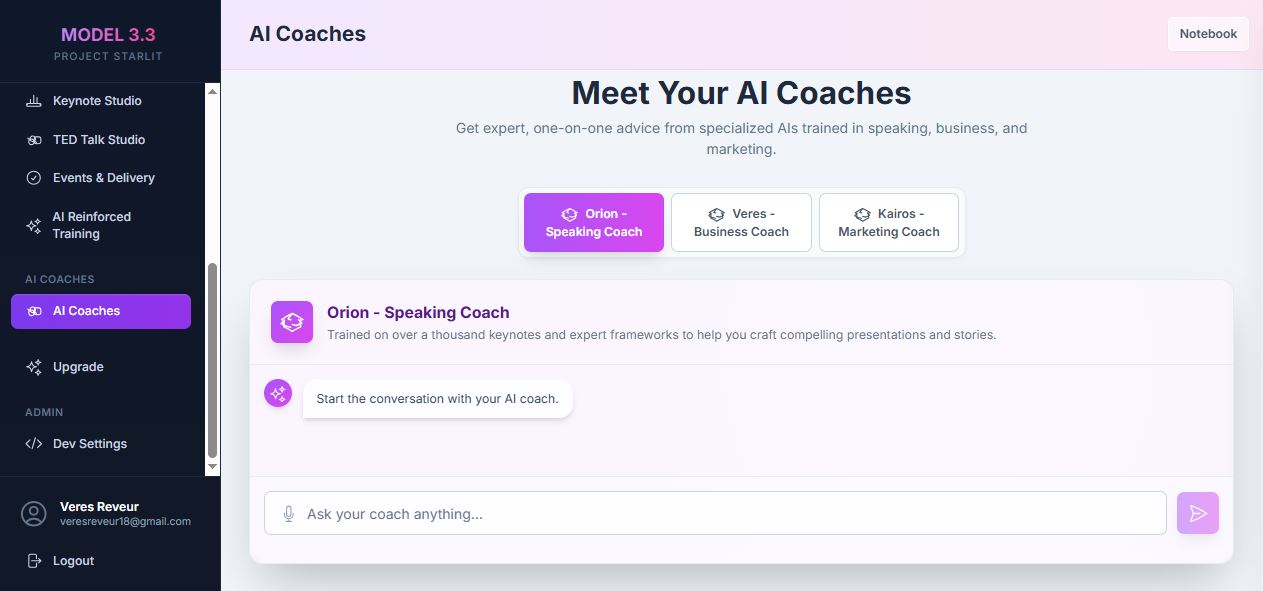Click the sparkle icon beside chat message

click(278, 393)
